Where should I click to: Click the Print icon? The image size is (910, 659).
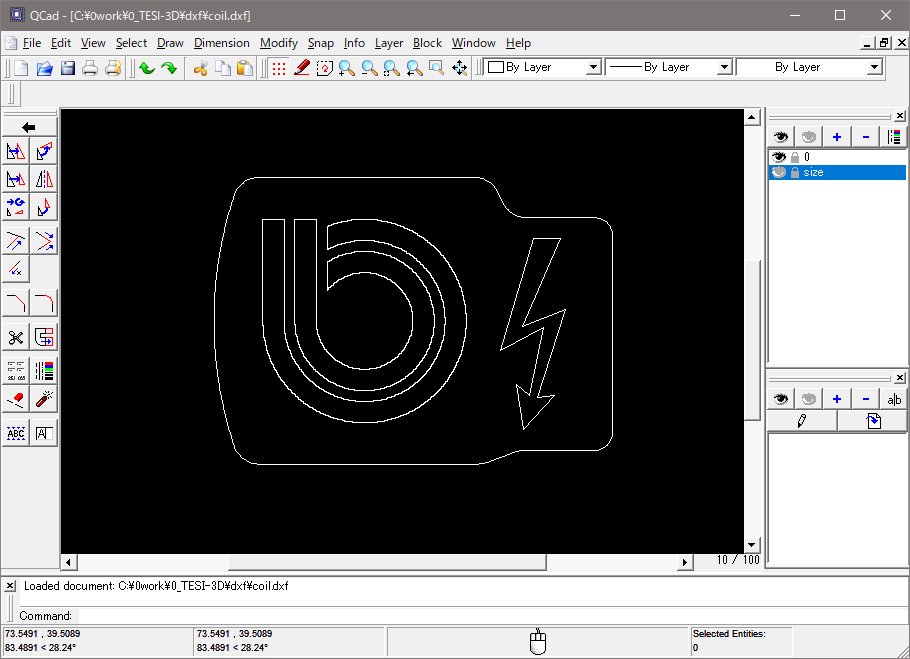coord(90,68)
